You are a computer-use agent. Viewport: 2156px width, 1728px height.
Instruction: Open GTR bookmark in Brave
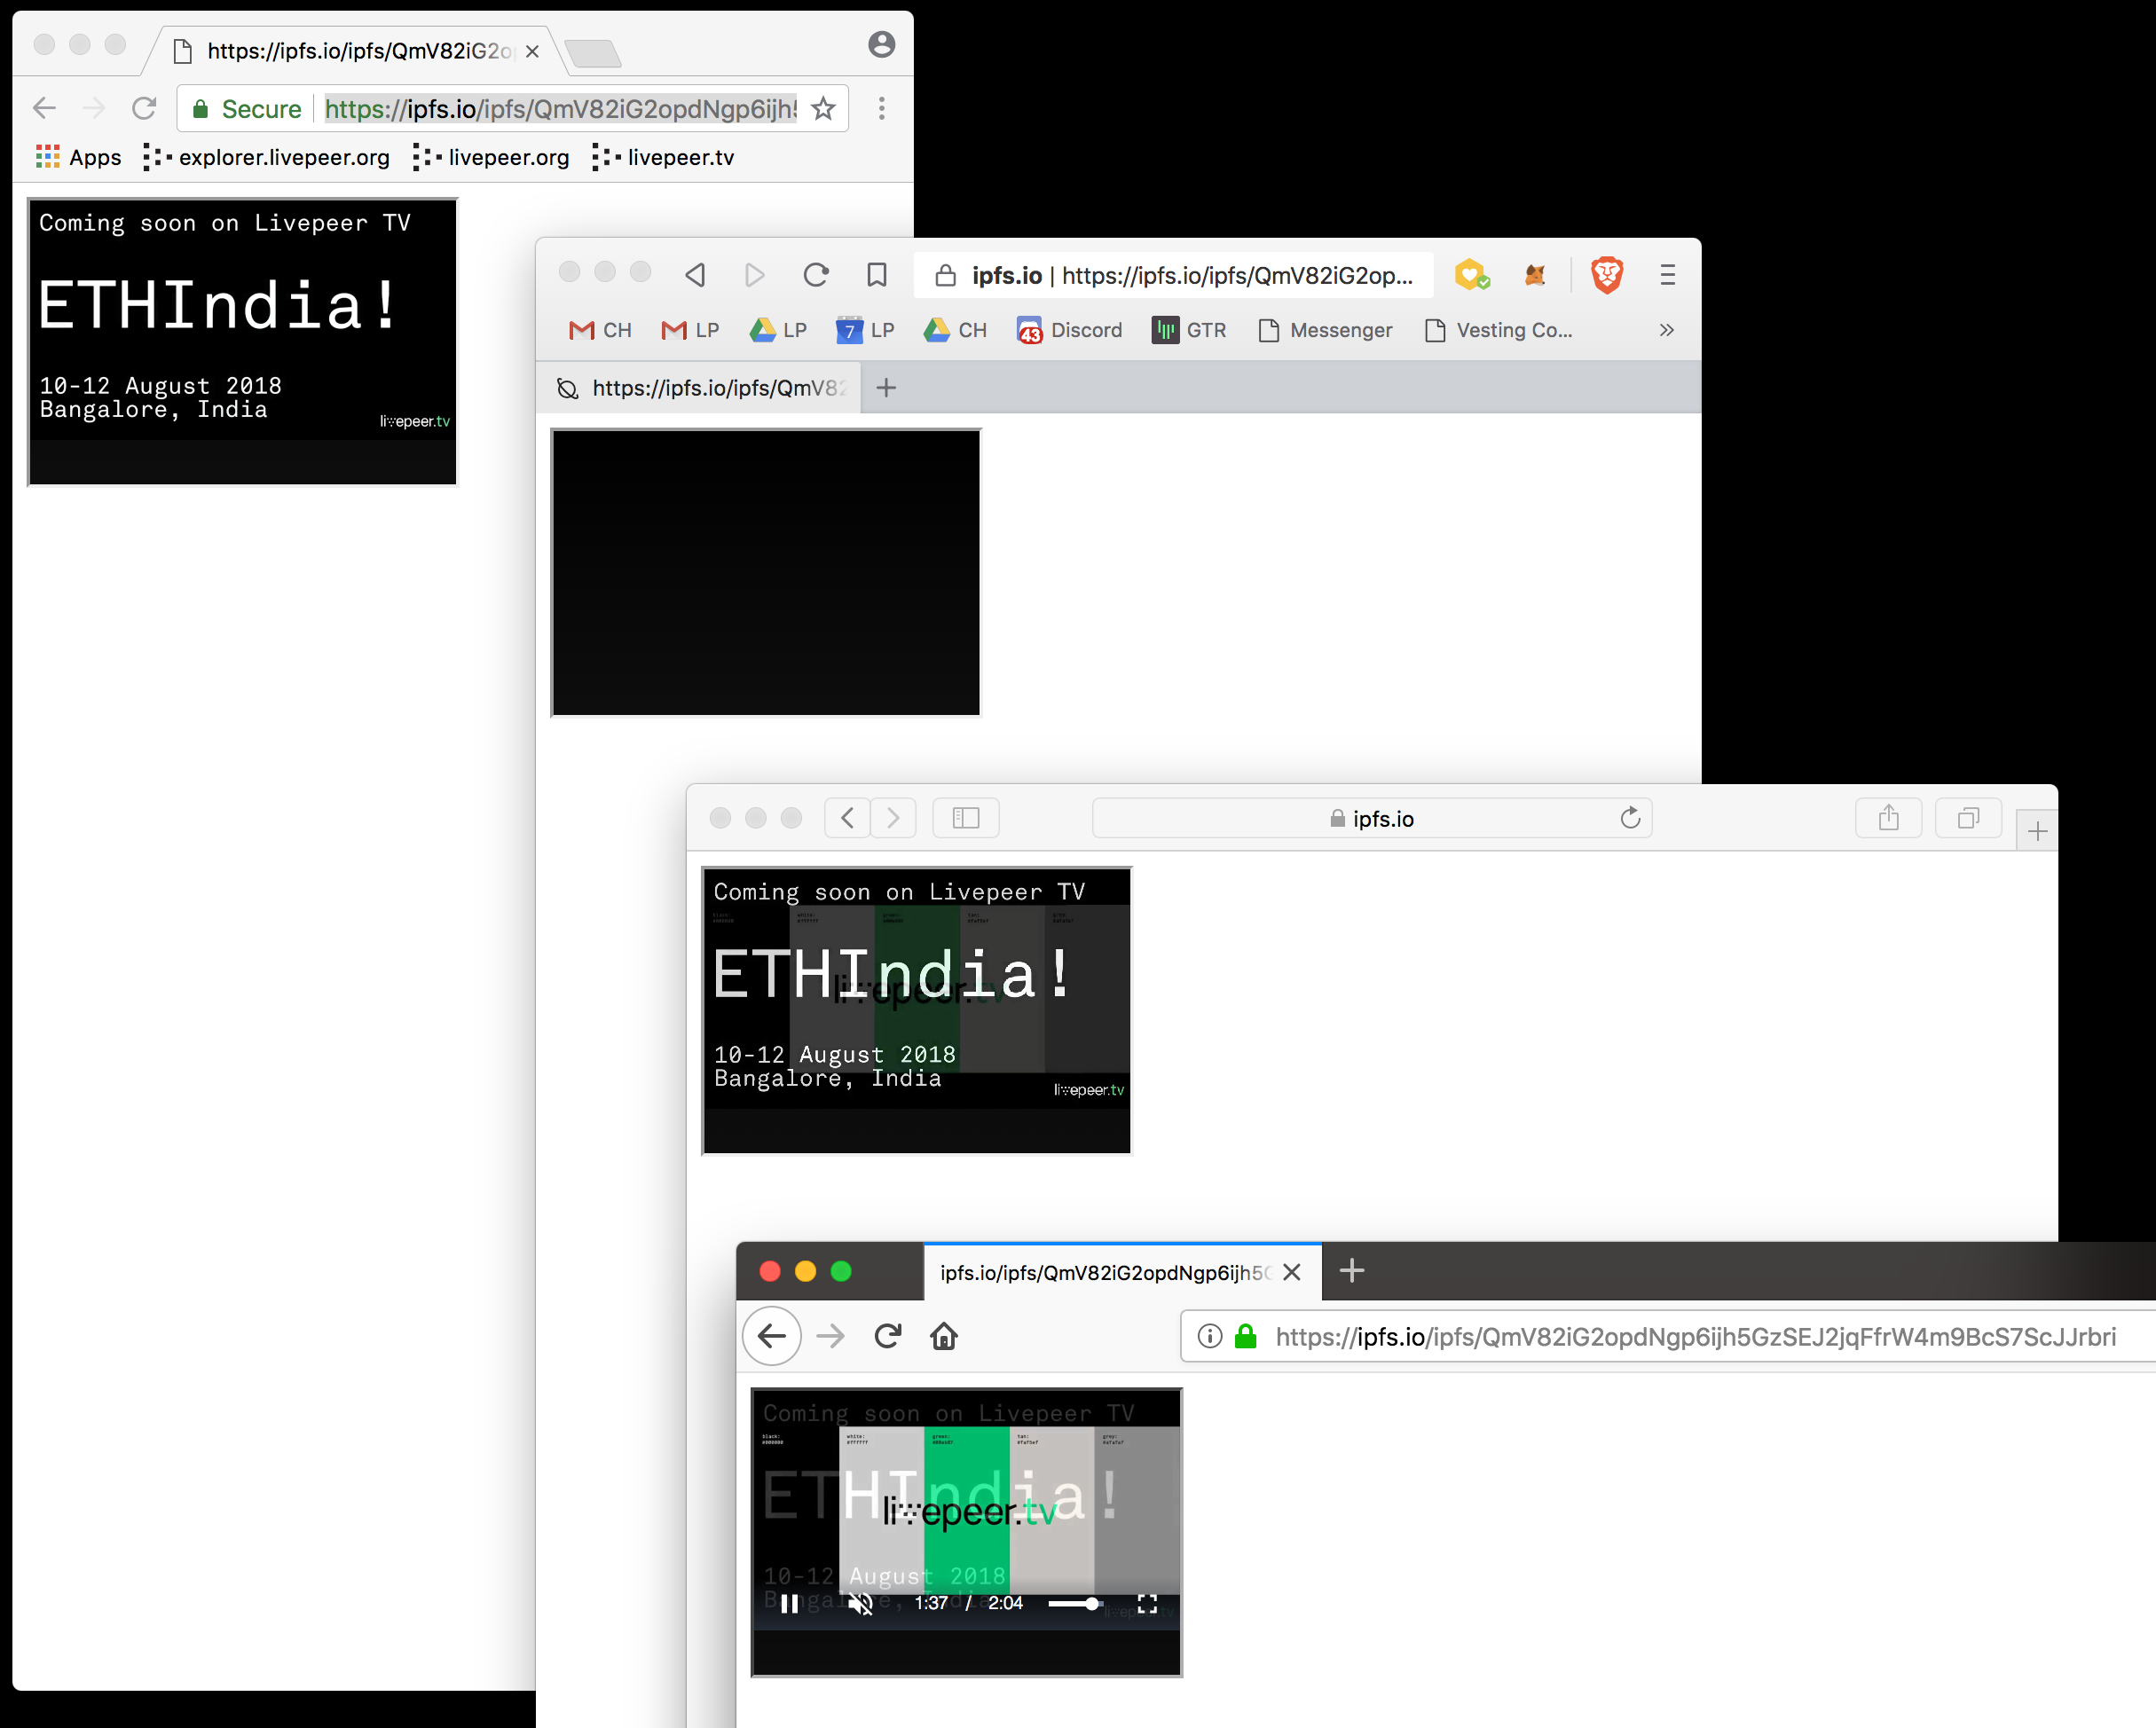1189,330
